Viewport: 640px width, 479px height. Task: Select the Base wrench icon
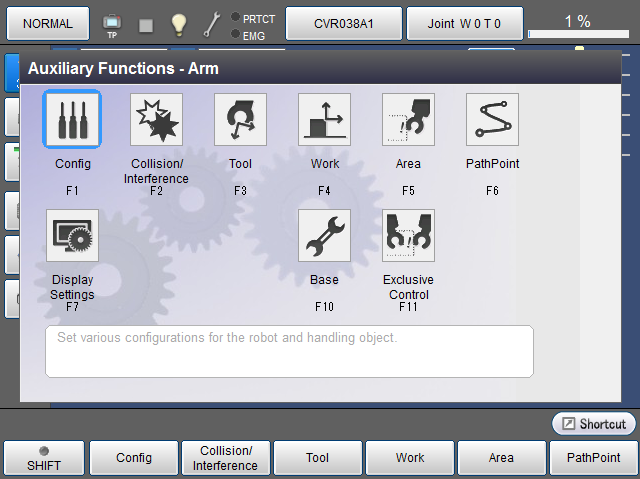pos(324,236)
